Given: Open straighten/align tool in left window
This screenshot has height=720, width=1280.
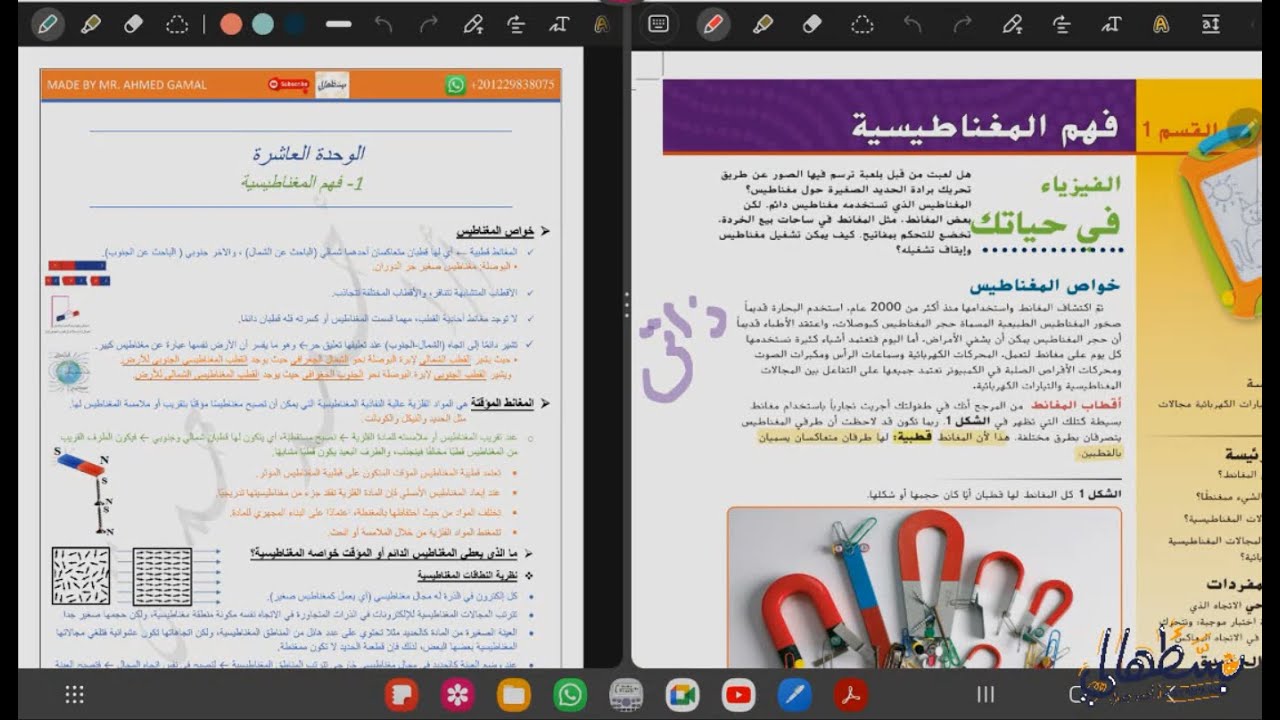Looking at the screenshot, I should (x=516, y=24).
